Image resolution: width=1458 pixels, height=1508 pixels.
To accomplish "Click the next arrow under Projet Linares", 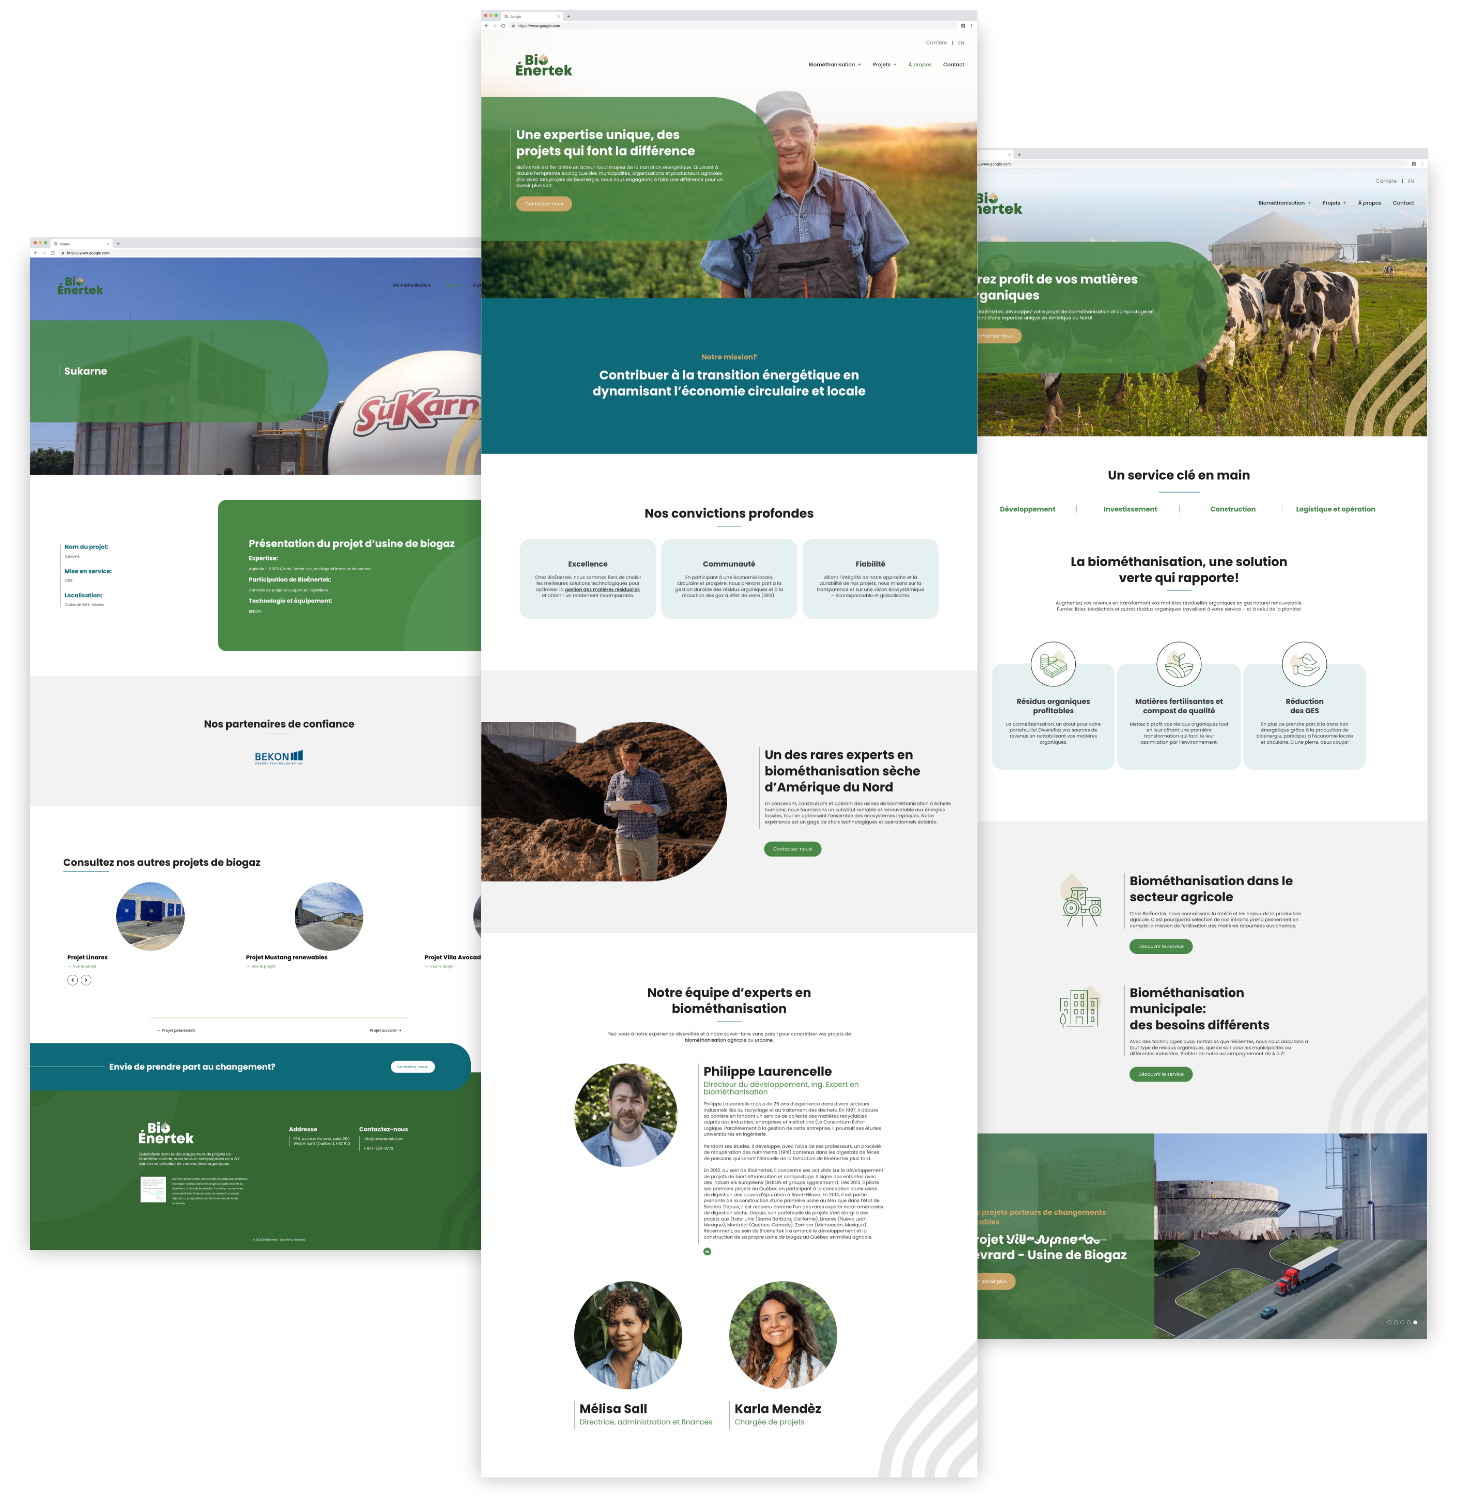I will coord(86,980).
